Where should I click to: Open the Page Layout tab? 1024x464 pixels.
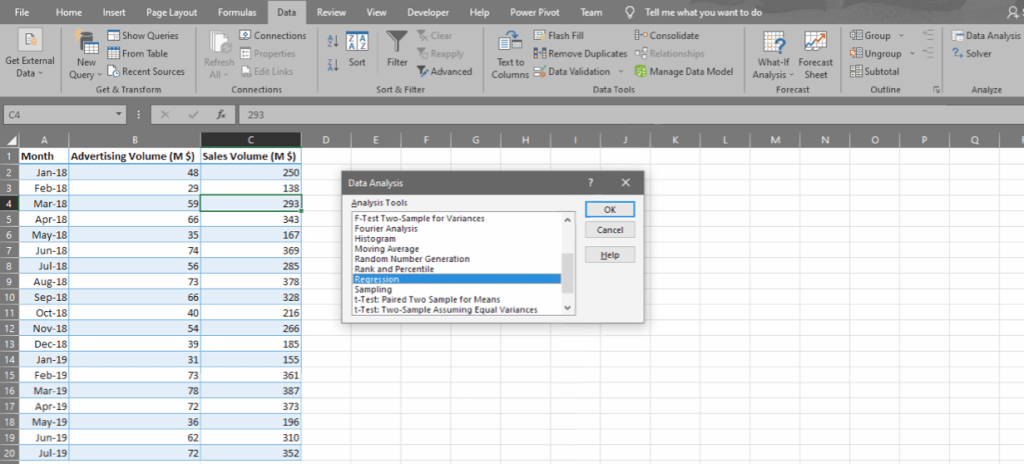click(x=173, y=12)
